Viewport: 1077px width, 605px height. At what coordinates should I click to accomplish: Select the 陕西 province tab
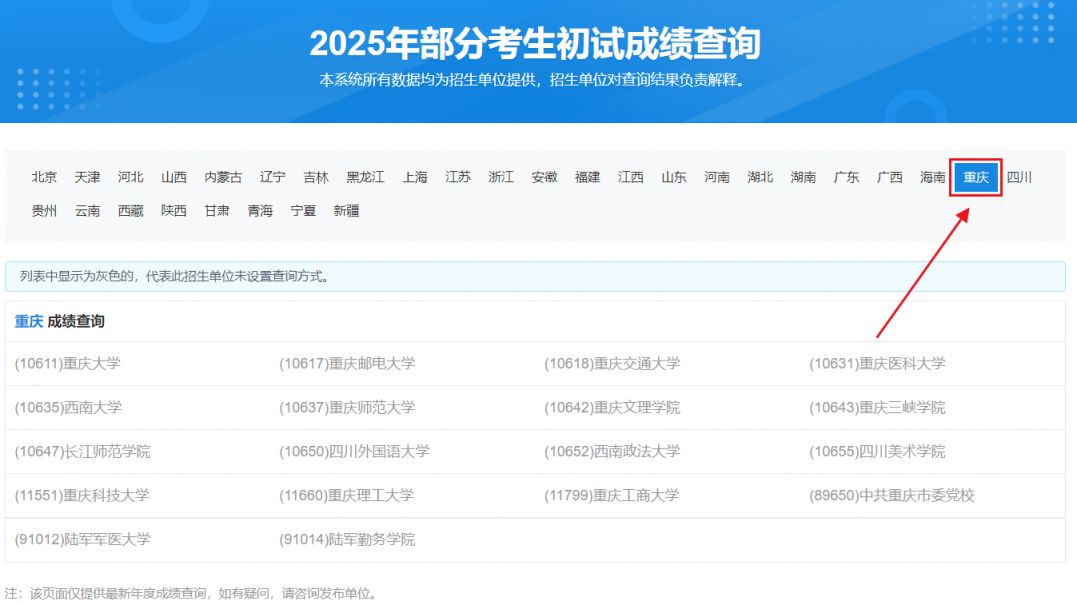(174, 211)
